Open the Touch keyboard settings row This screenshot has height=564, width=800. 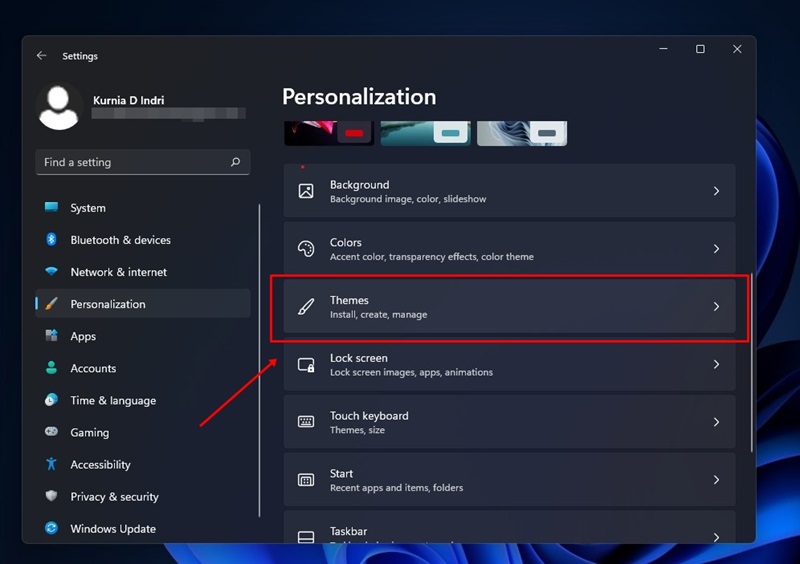pyautogui.click(x=509, y=422)
